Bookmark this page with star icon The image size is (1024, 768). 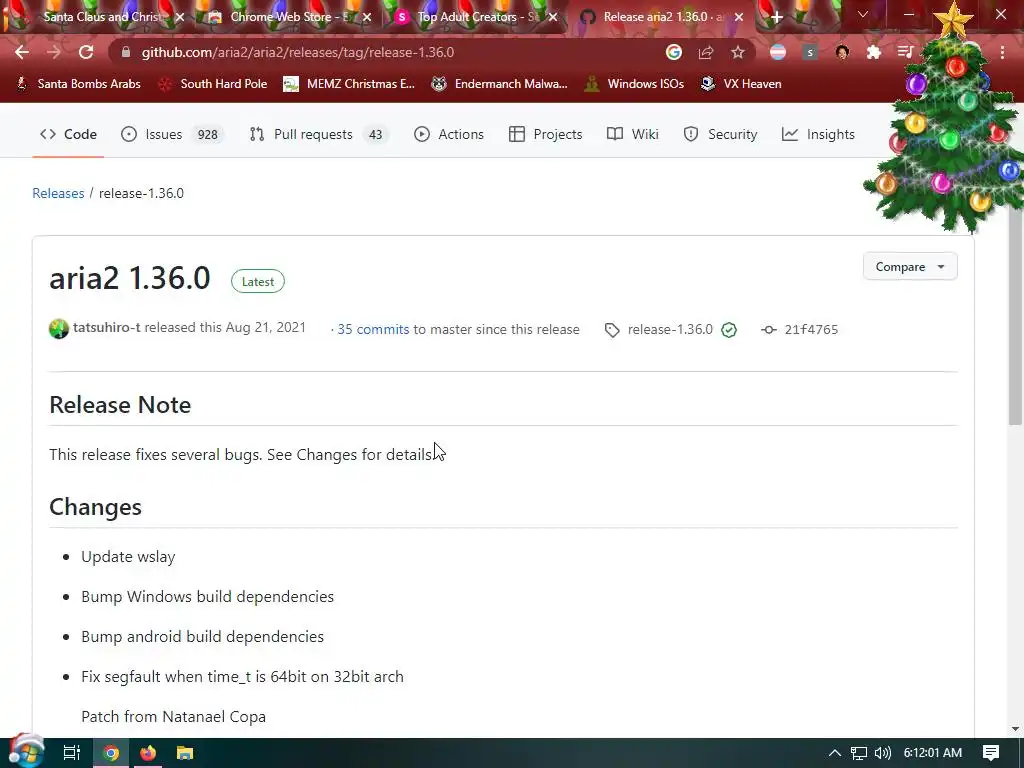tap(738, 52)
